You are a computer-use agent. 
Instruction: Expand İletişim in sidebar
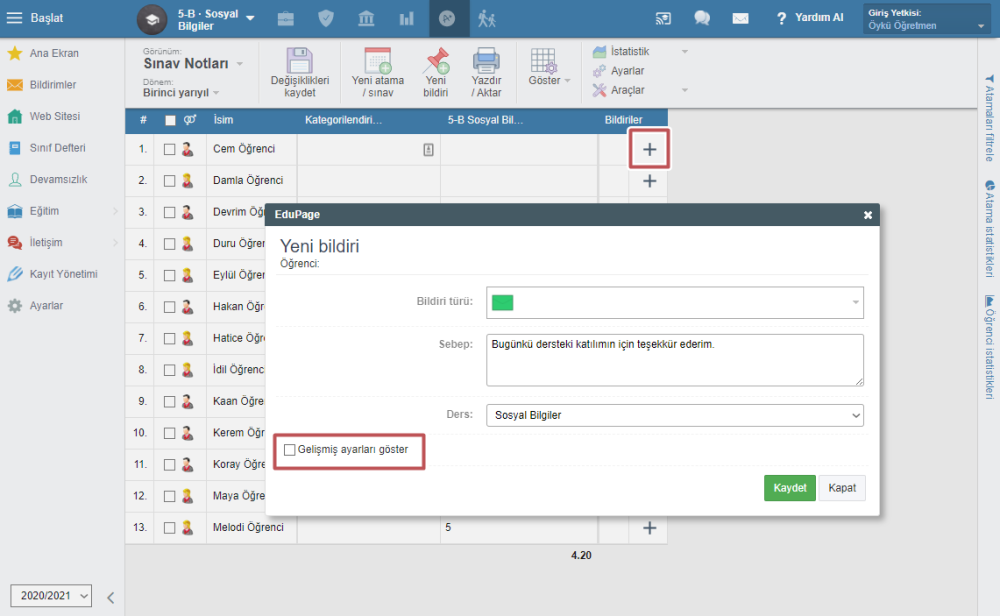(62, 243)
